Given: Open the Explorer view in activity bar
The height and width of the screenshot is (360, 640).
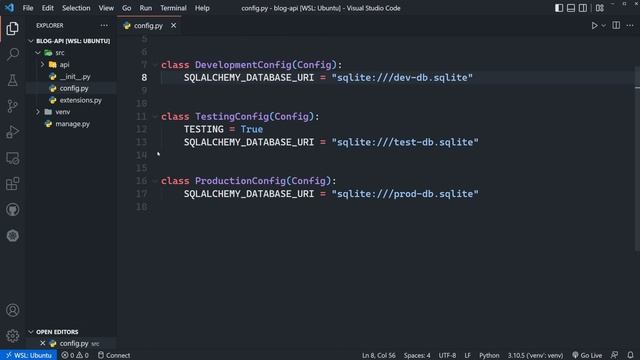Looking at the screenshot, I should coord(13,29).
